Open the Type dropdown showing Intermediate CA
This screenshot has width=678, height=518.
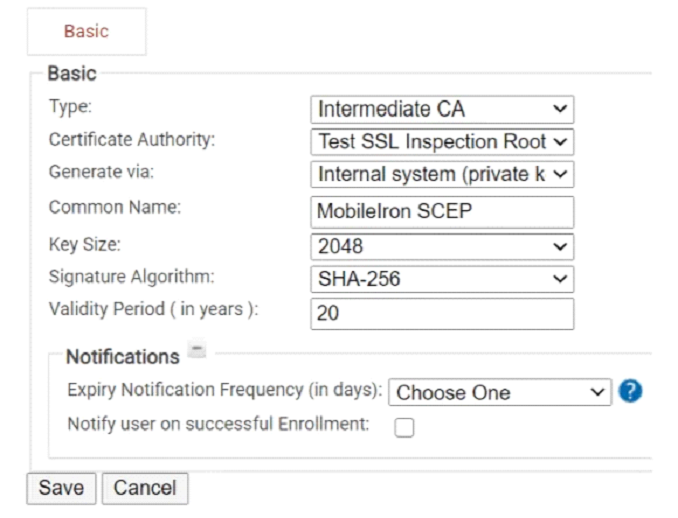click(442, 109)
